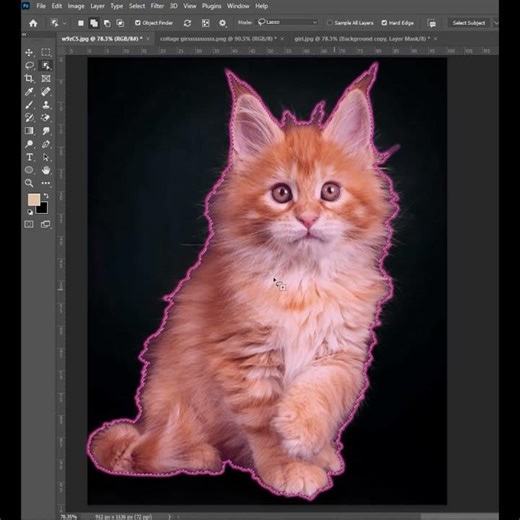The image size is (520, 520).
Task: Click Show All Objects icon
Action: pyautogui.click(x=206, y=23)
